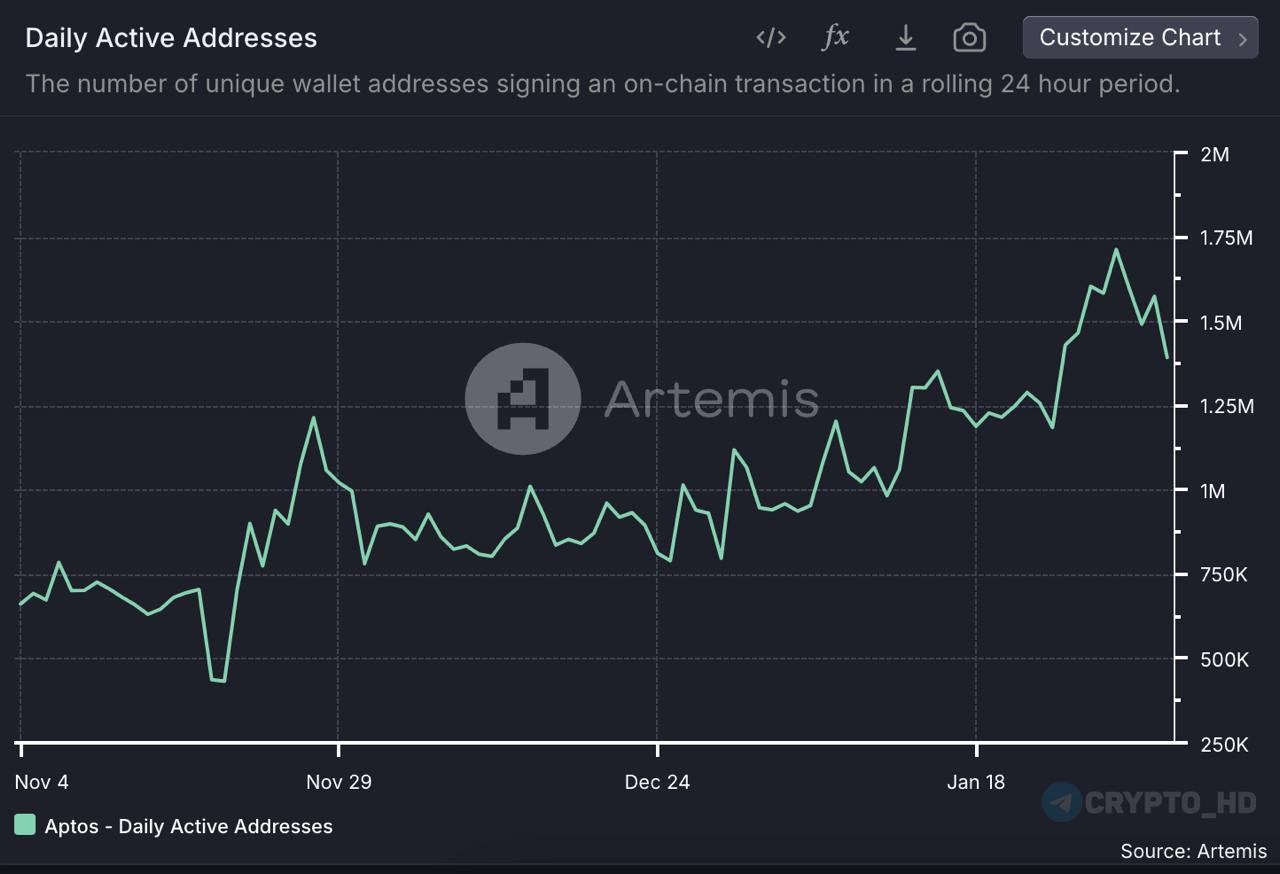Select the chart description about unique wallet addresses
This screenshot has height=874, width=1280.
coord(603,84)
